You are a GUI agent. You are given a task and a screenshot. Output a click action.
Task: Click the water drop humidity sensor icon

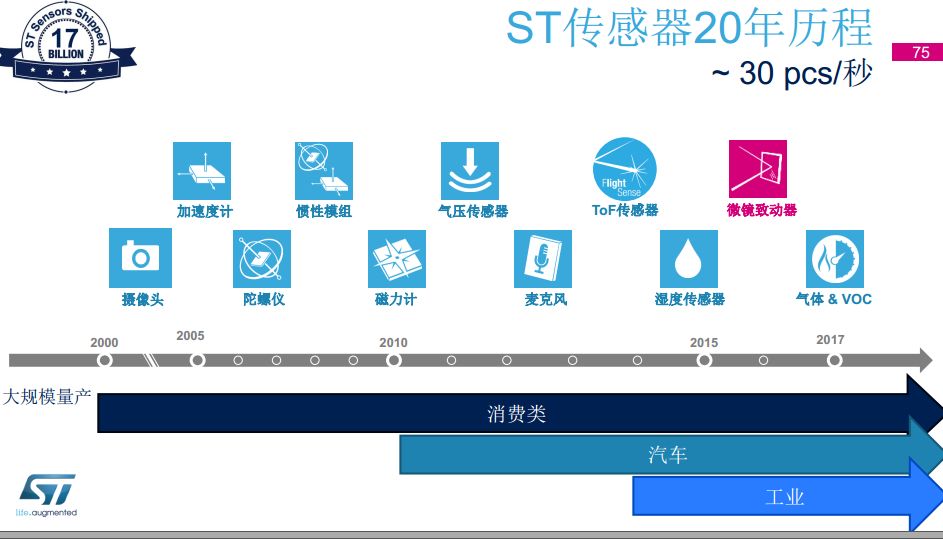click(x=689, y=259)
